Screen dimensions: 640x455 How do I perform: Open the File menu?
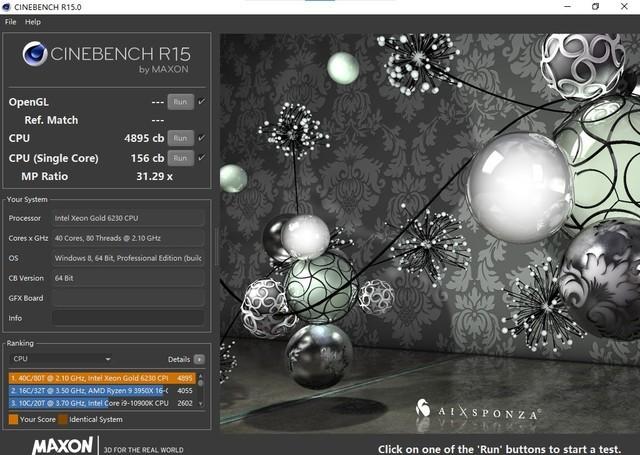tap(10, 21)
